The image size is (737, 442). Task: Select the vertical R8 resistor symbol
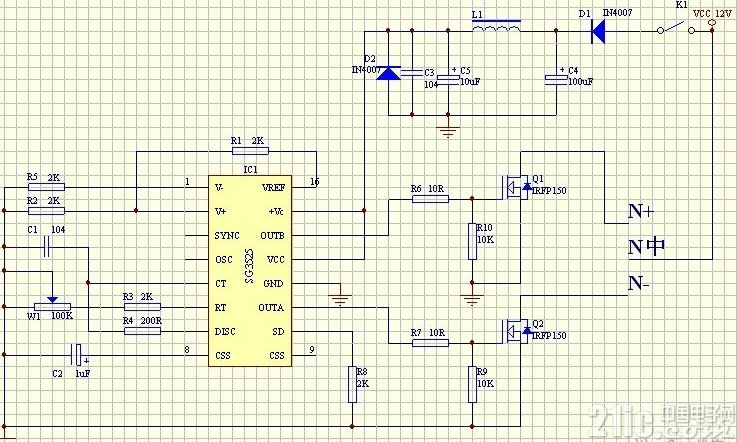coord(353,385)
